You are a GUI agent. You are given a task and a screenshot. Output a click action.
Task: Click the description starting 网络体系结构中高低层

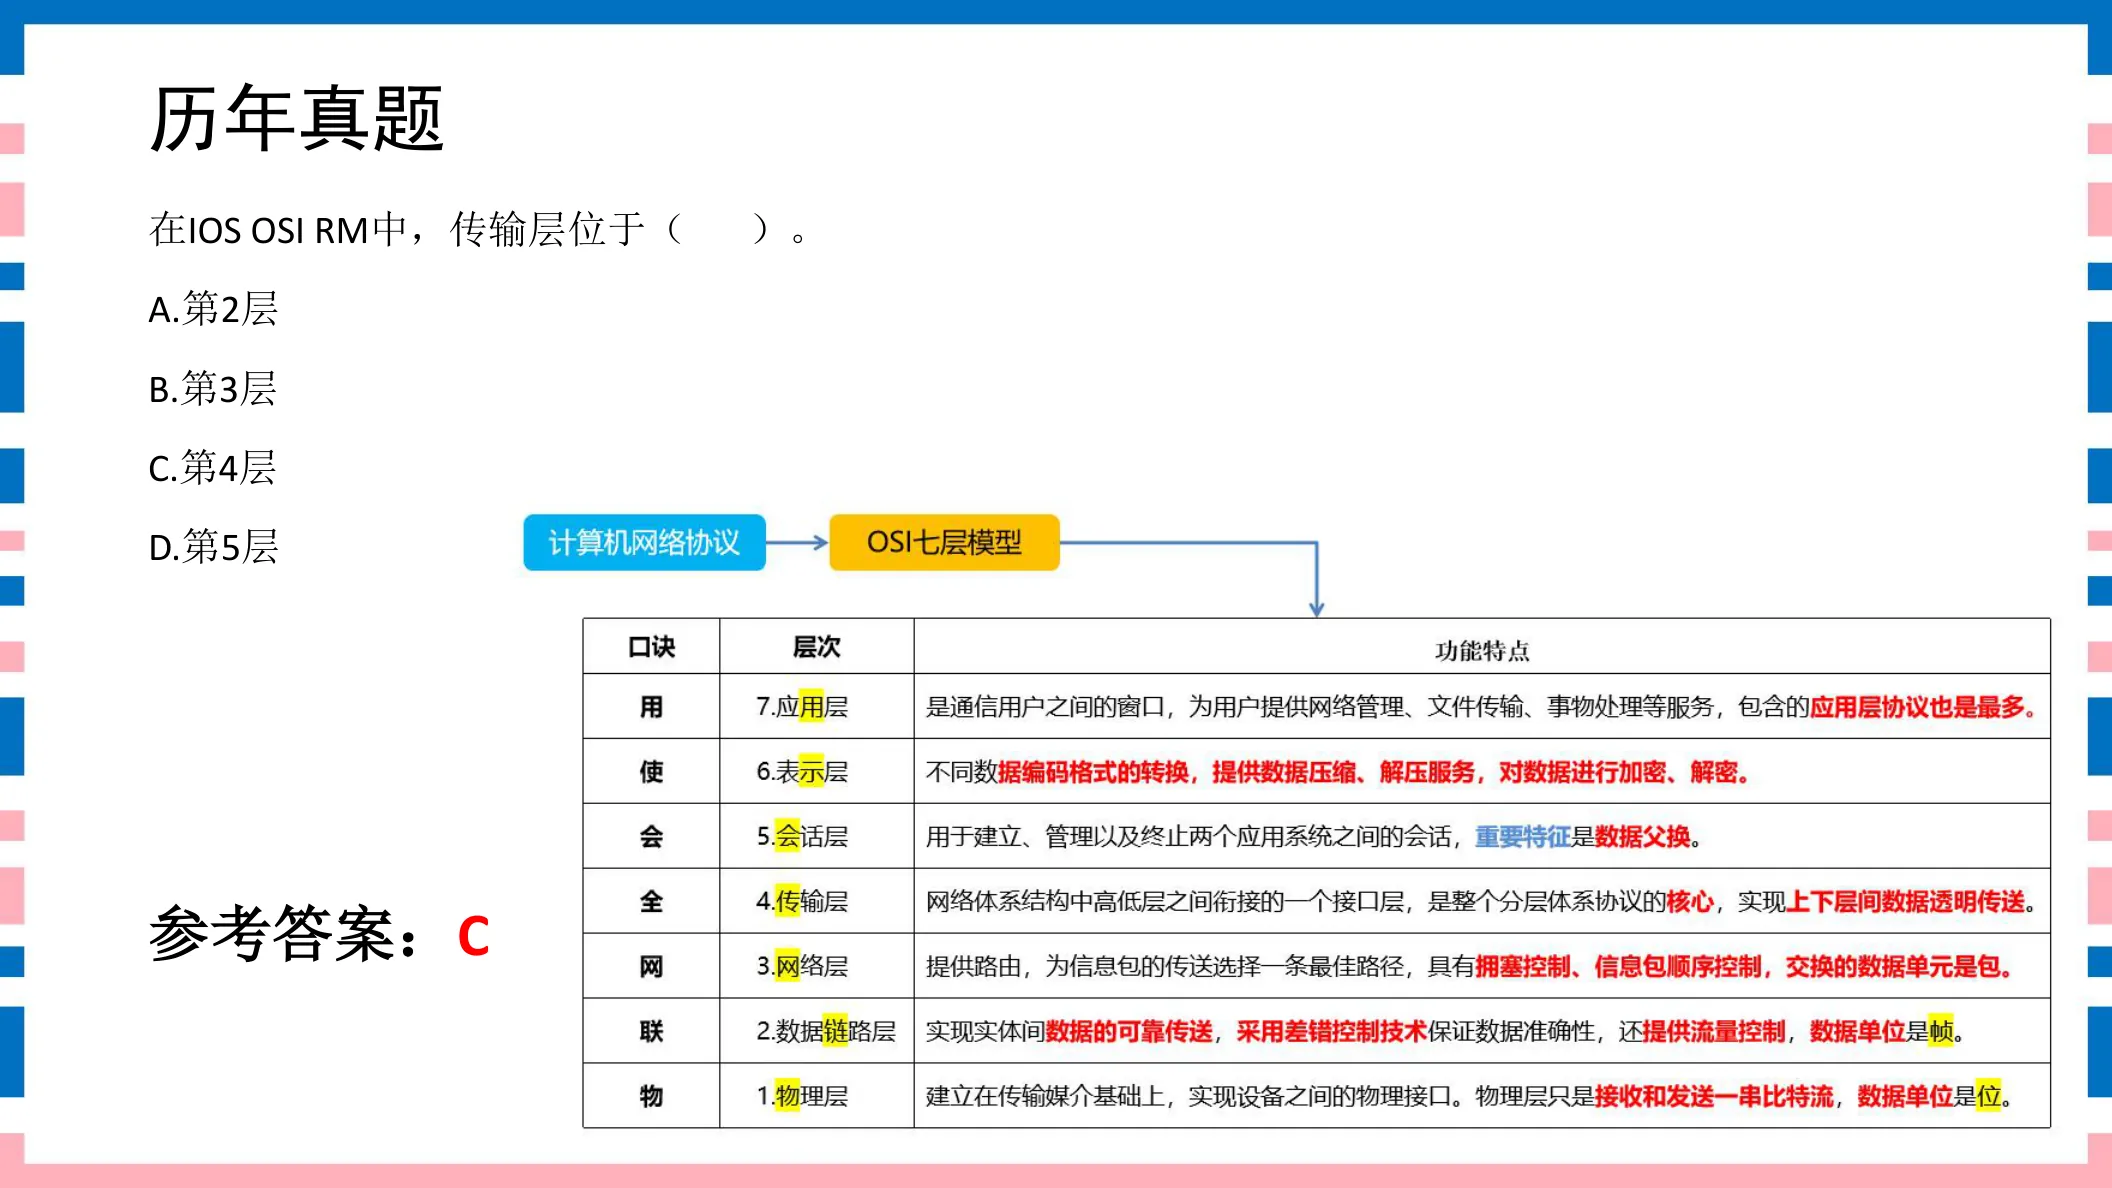tap(1482, 901)
